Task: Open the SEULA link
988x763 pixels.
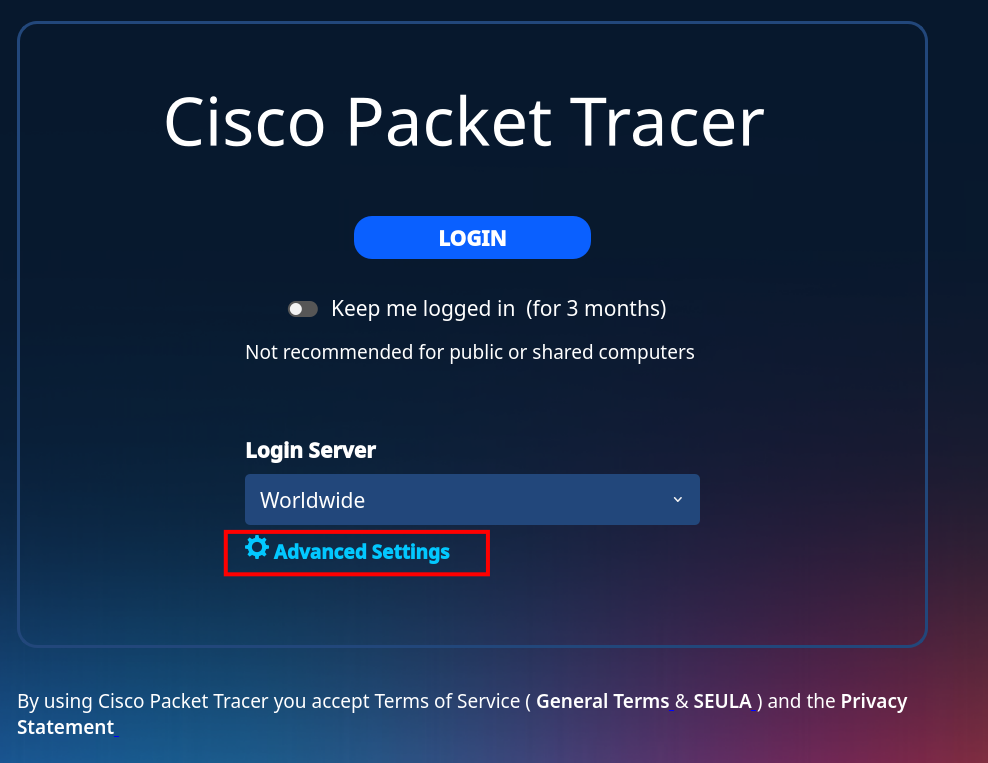Action: [723, 701]
